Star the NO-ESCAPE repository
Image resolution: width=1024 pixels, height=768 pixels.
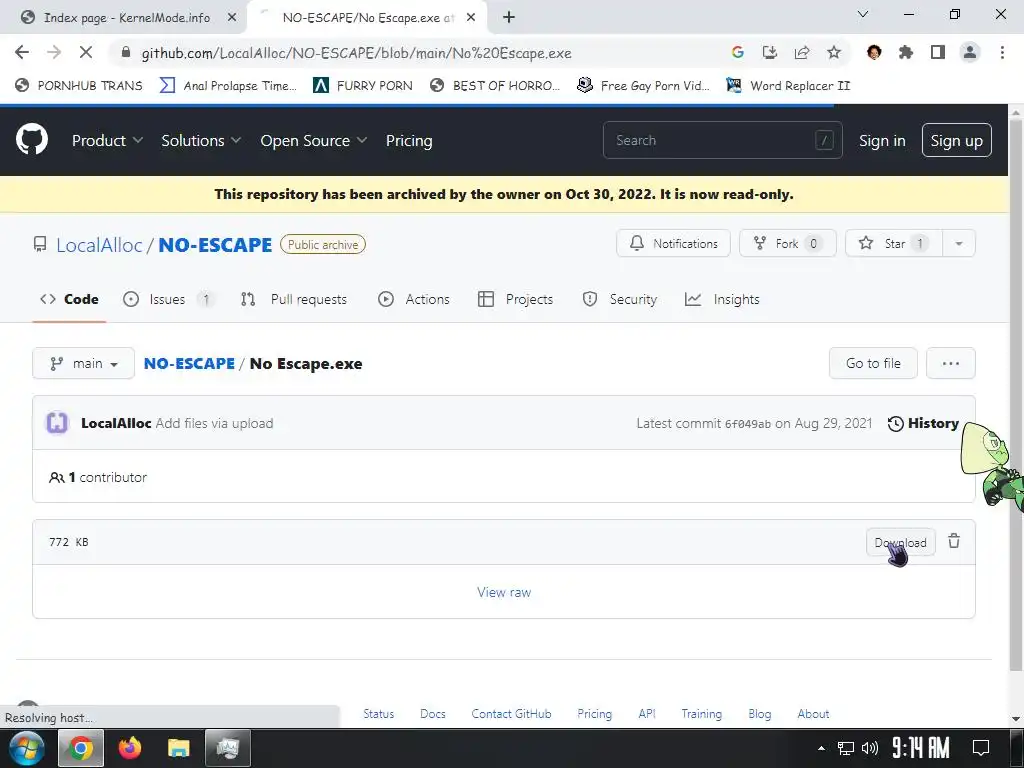click(894, 244)
